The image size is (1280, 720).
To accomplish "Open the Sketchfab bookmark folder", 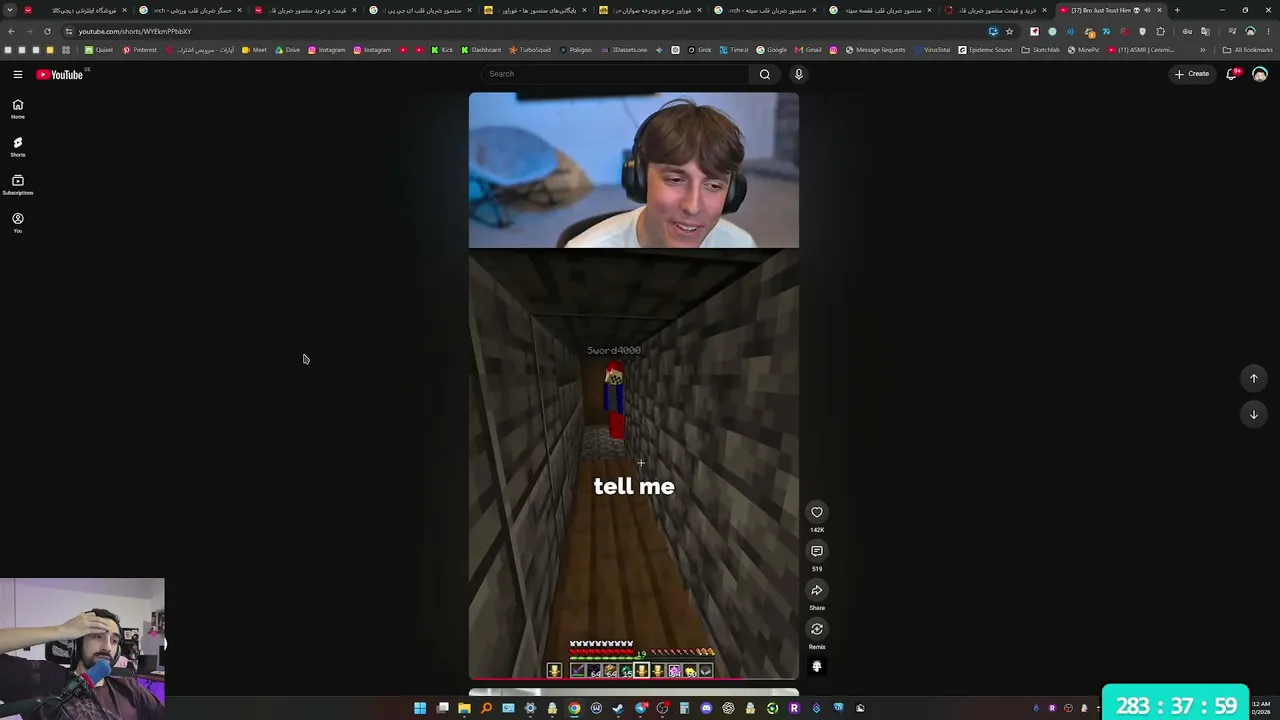I will coord(1040,50).
